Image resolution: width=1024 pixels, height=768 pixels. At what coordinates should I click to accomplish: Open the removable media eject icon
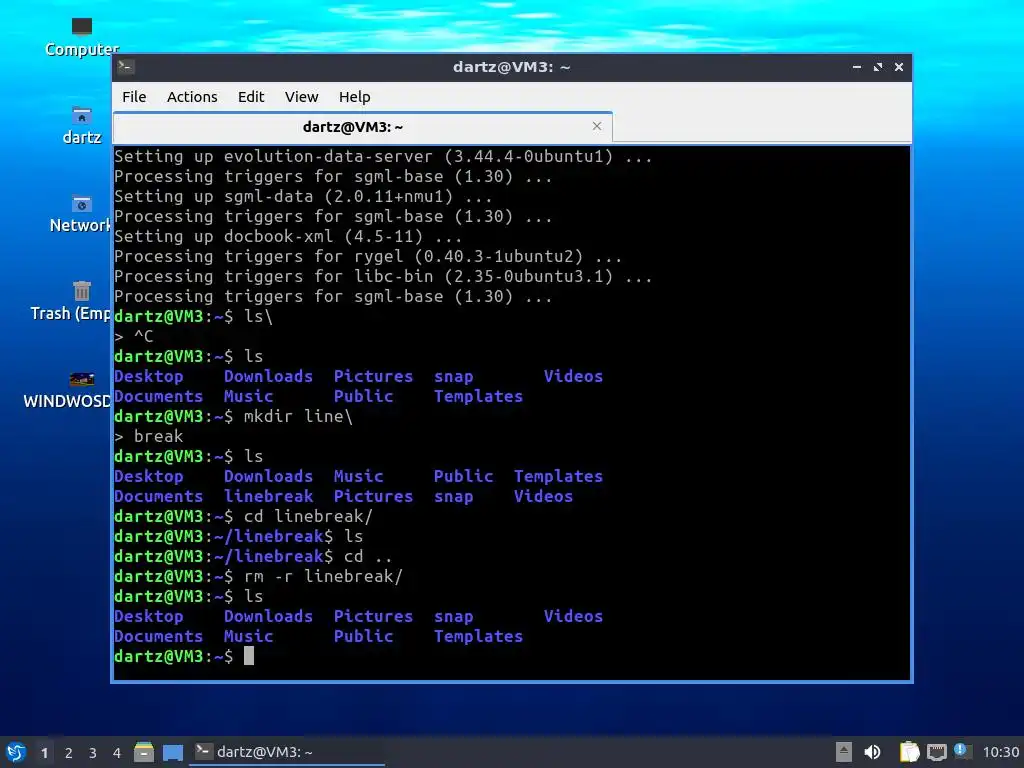pyautogui.click(x=844, y=752)
